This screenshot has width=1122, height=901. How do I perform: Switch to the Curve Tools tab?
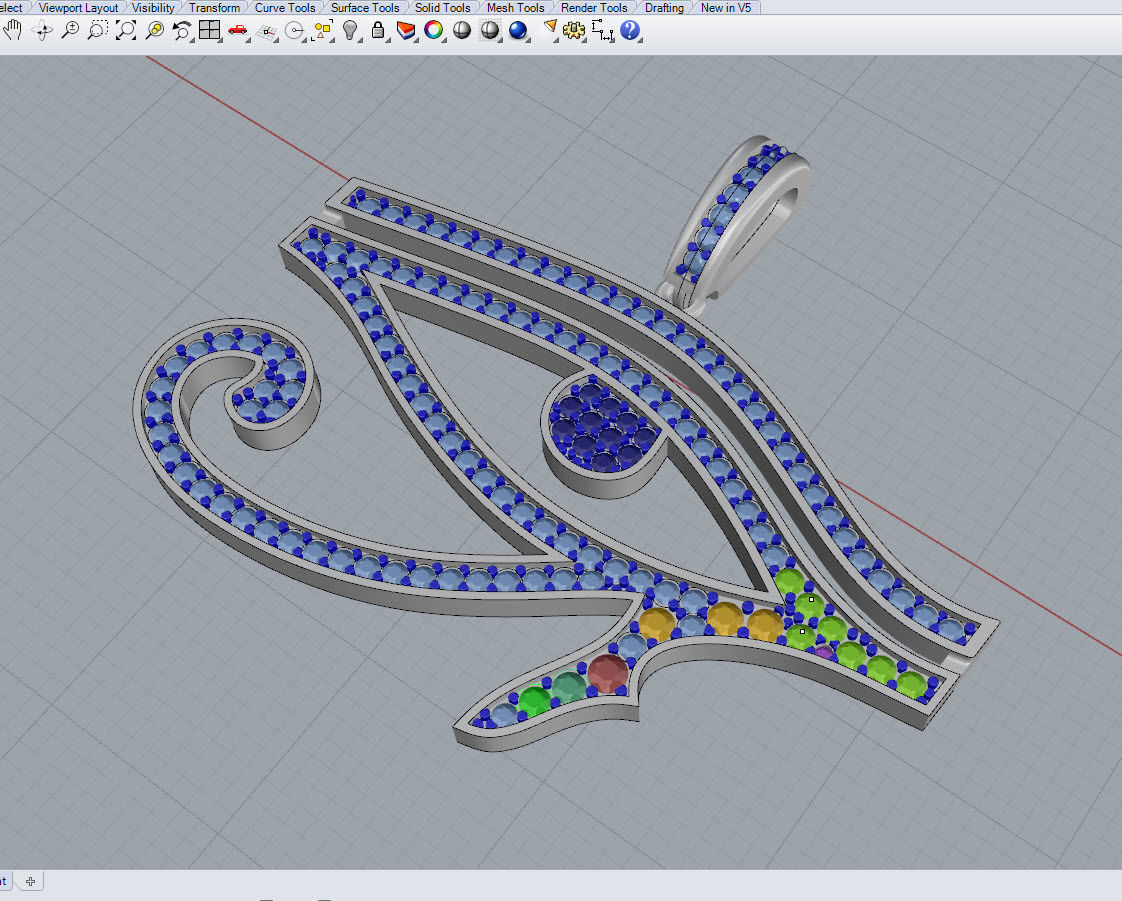click(x=285, y=8)
